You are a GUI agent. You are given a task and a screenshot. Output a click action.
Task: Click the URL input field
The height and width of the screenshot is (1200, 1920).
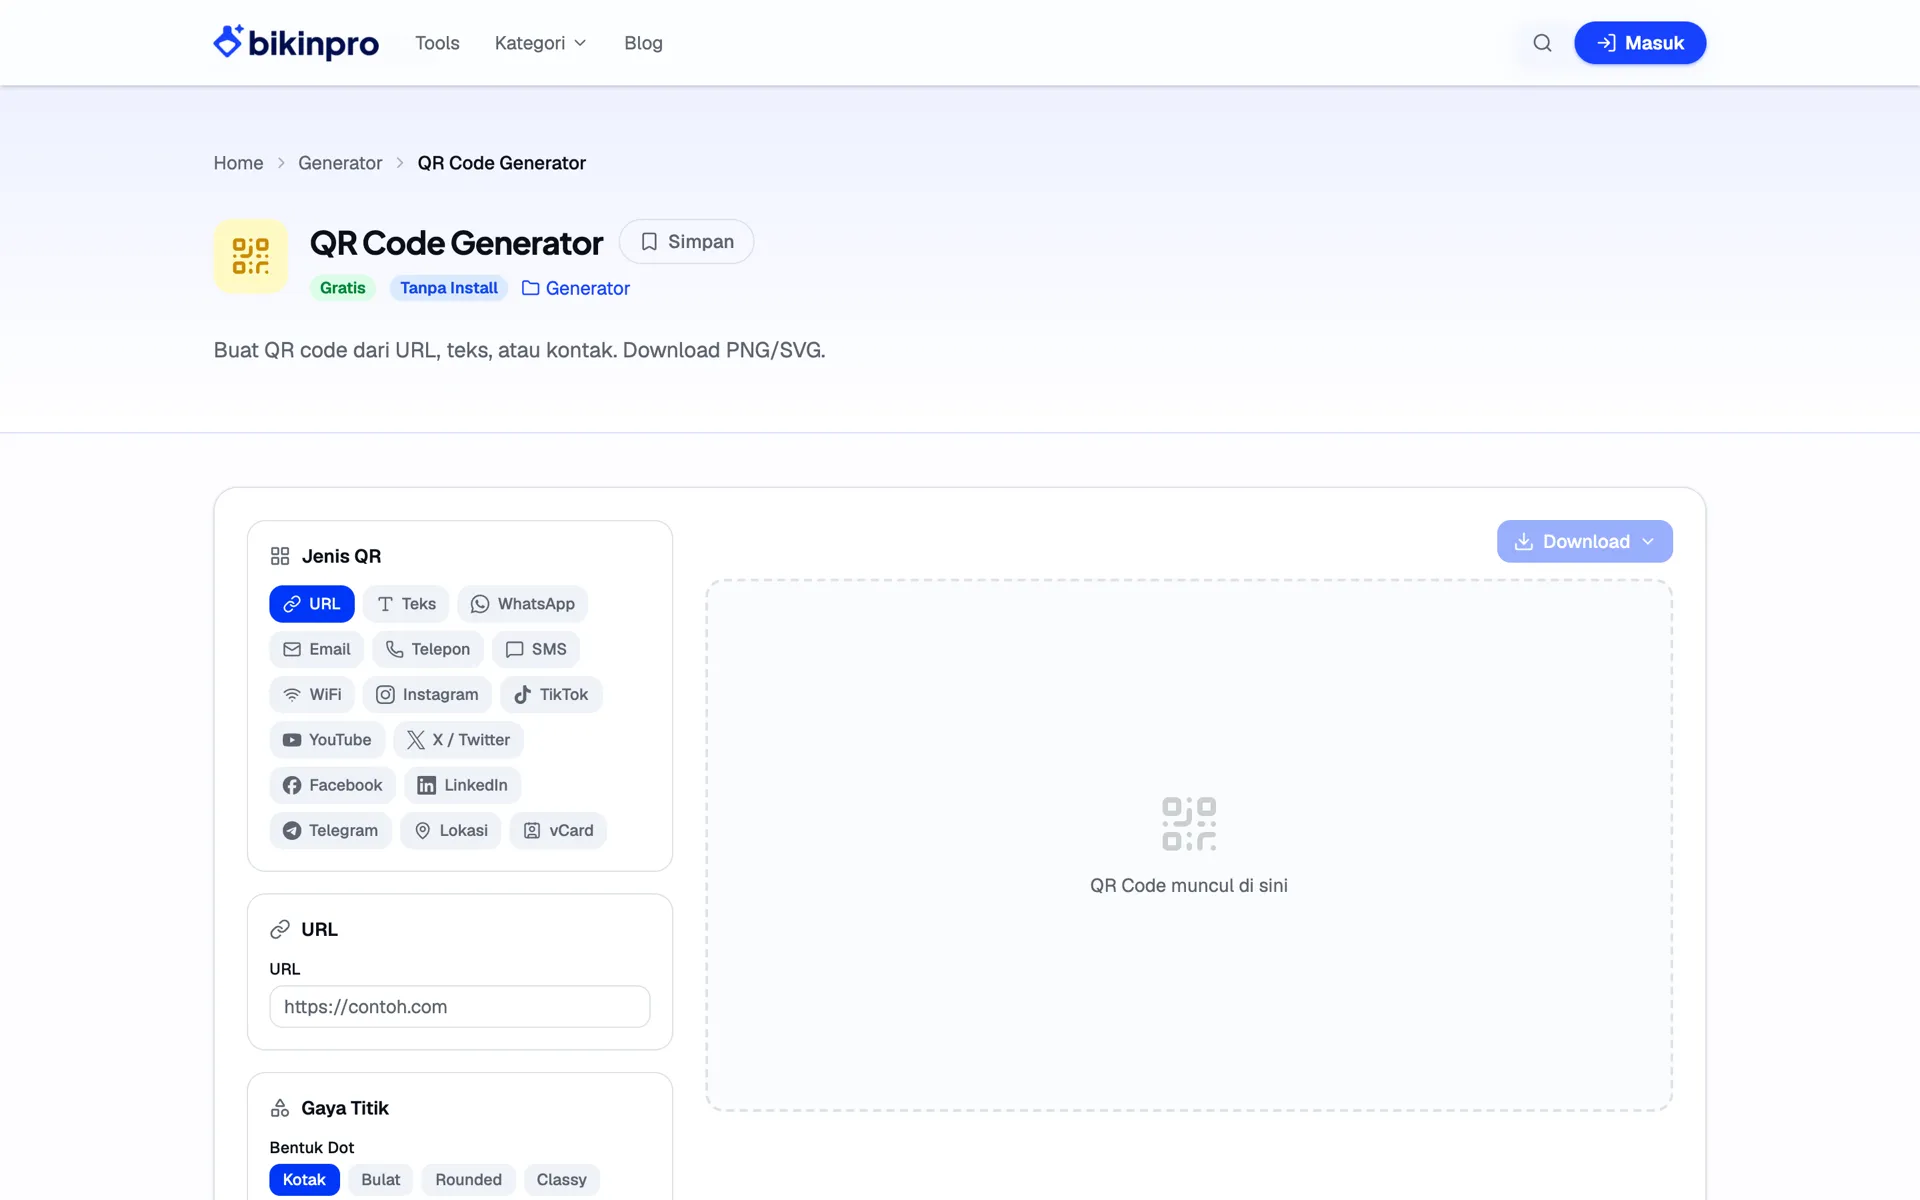click(x=460, y=1007)
